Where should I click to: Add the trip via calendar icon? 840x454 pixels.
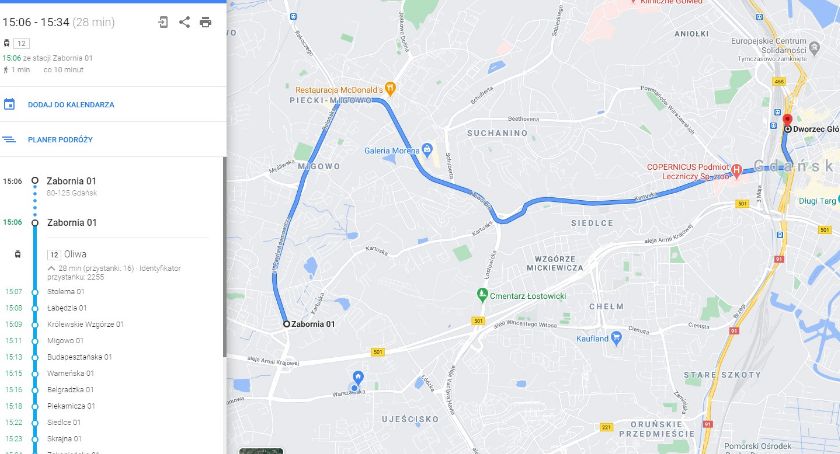click(9, 104)
